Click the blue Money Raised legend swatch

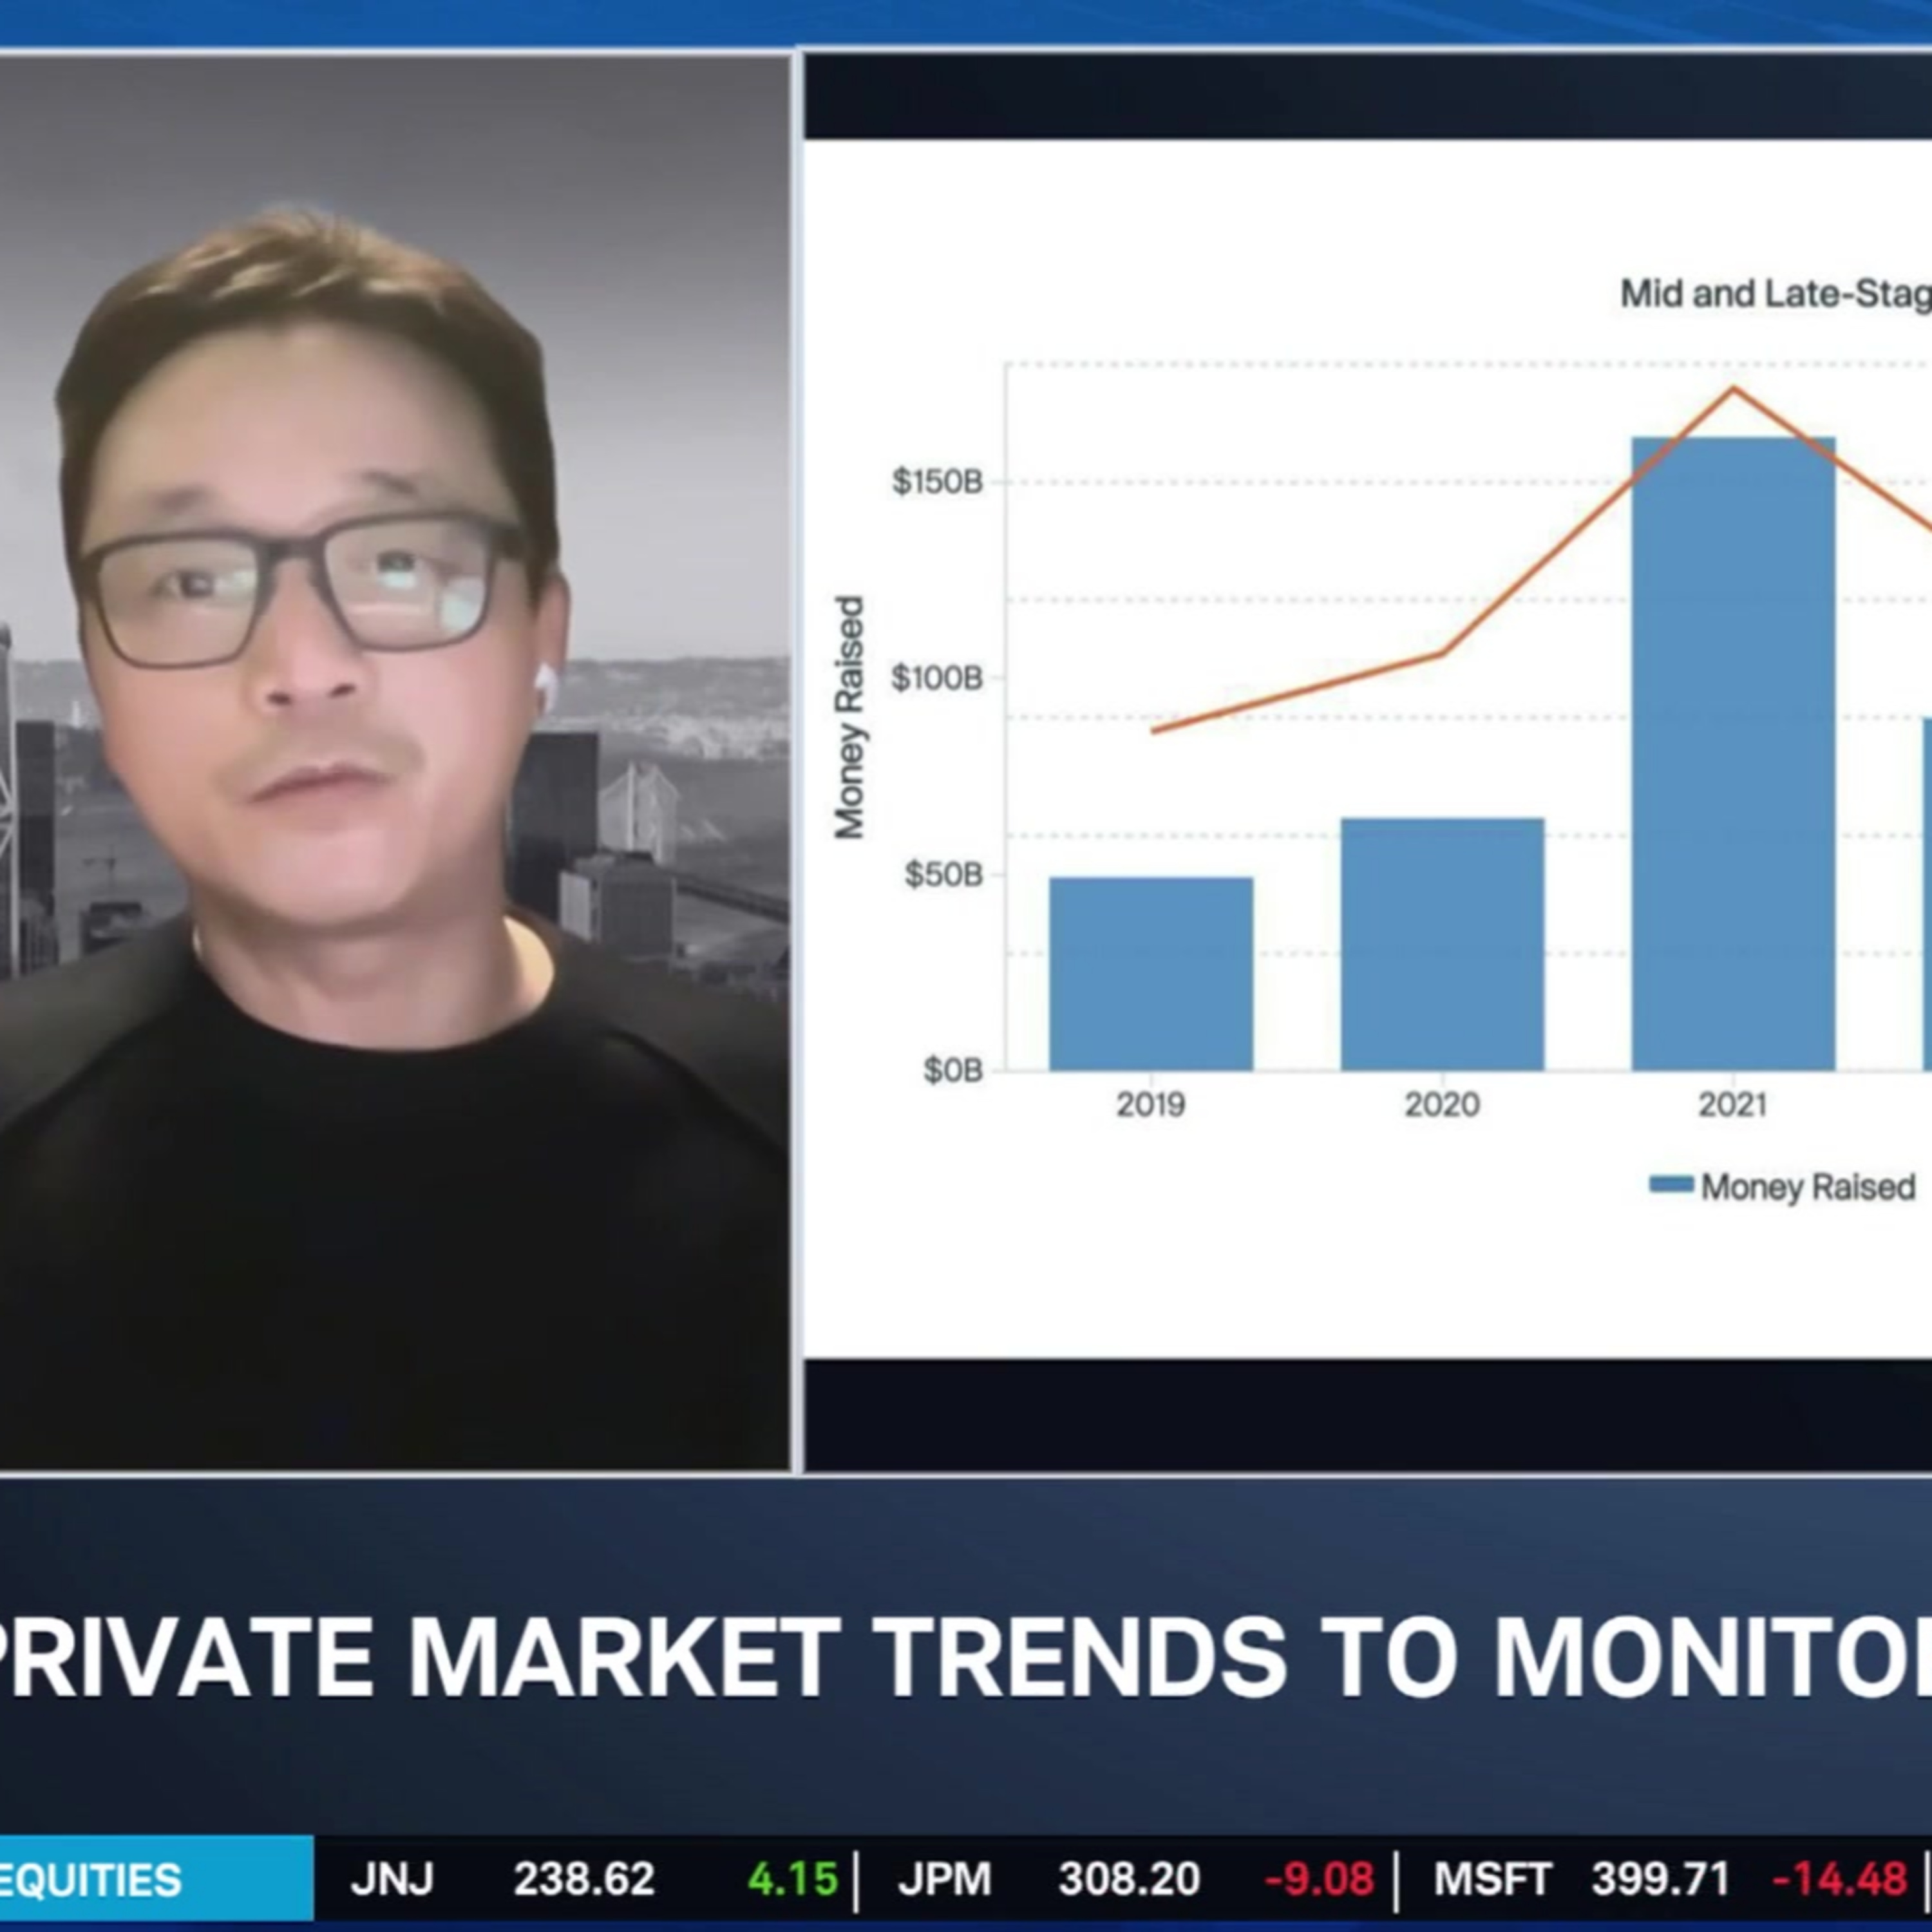click(x=1671, y=1185)
